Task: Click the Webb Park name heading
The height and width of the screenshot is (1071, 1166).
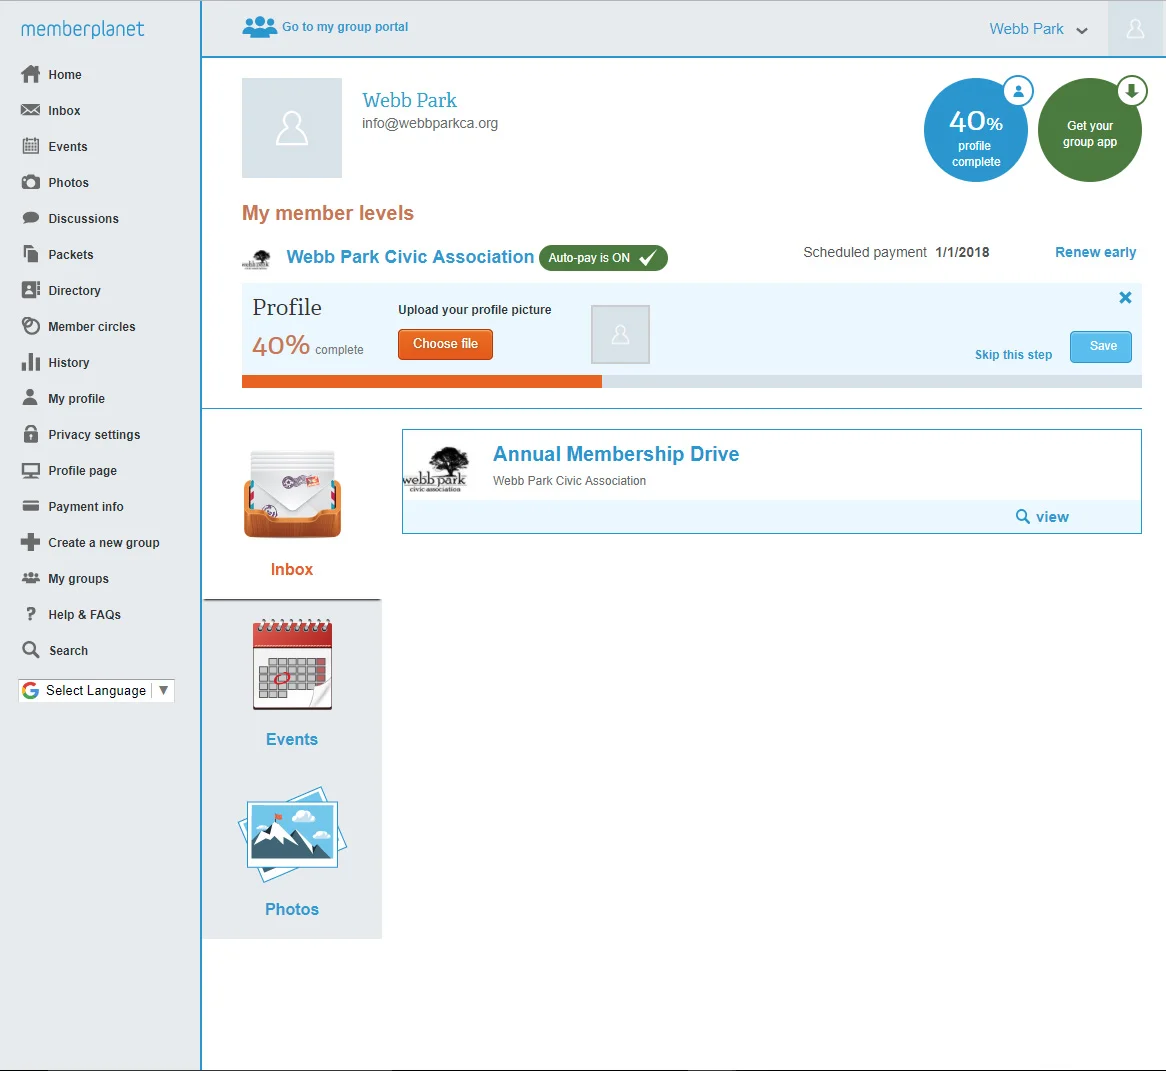Action: [409, 100]
